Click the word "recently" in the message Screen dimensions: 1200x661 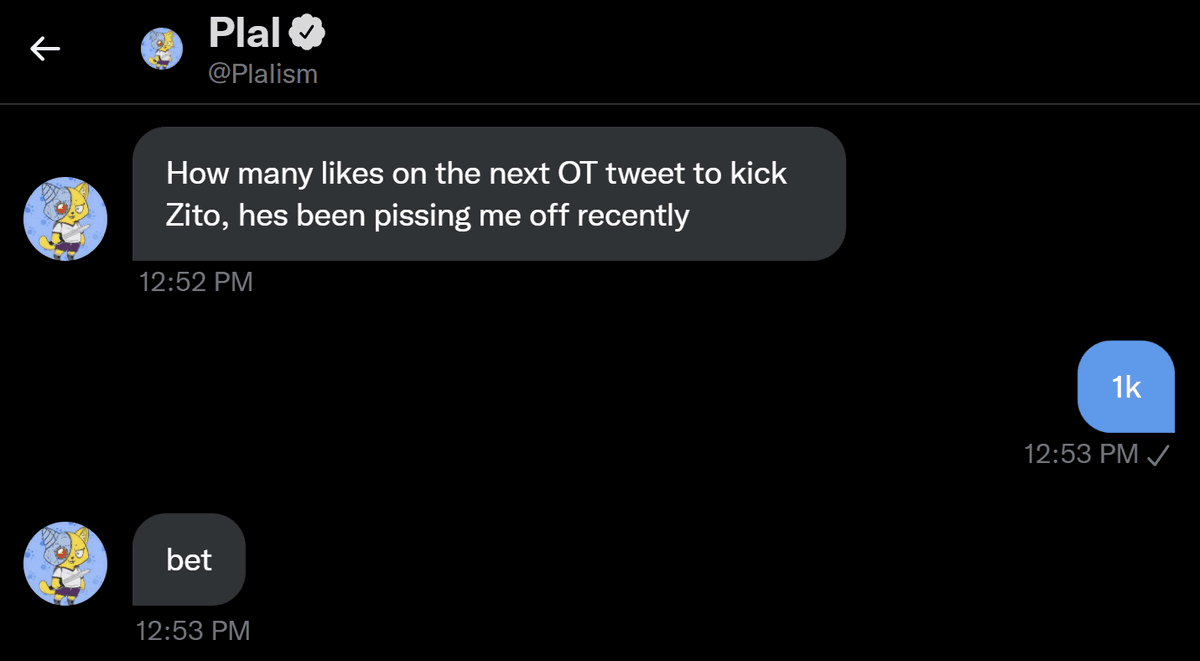click(x=633, y=215)
